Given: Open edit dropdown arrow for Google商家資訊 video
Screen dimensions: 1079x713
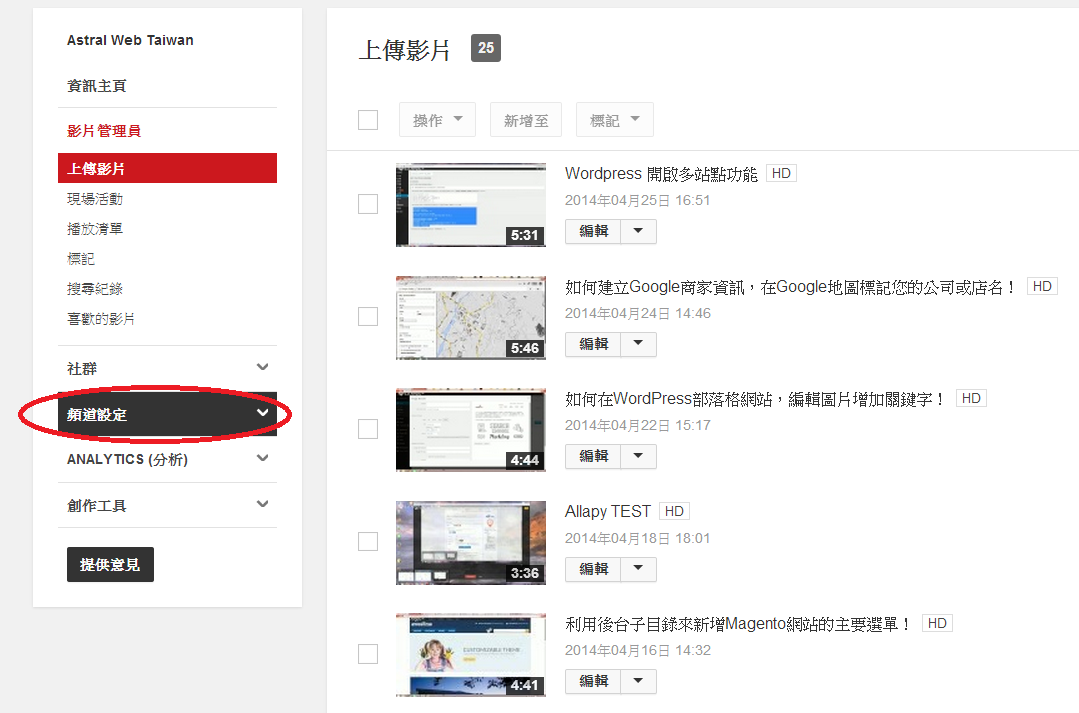Looking at the screenshot, I should point(638,344).
